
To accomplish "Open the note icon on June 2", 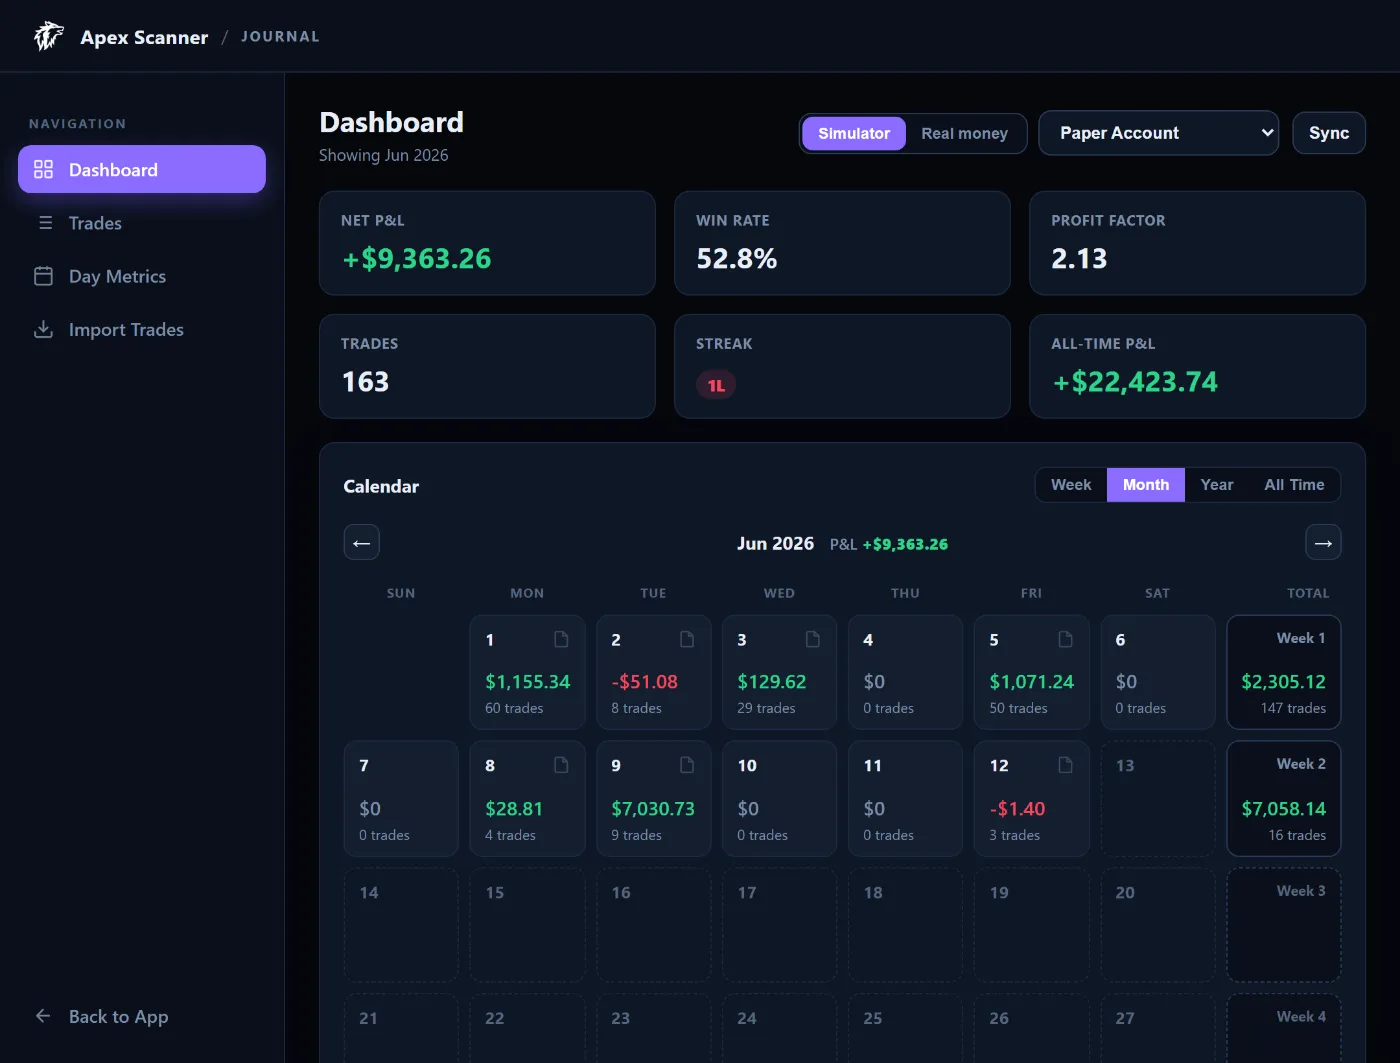I will (x=687, y=639).
